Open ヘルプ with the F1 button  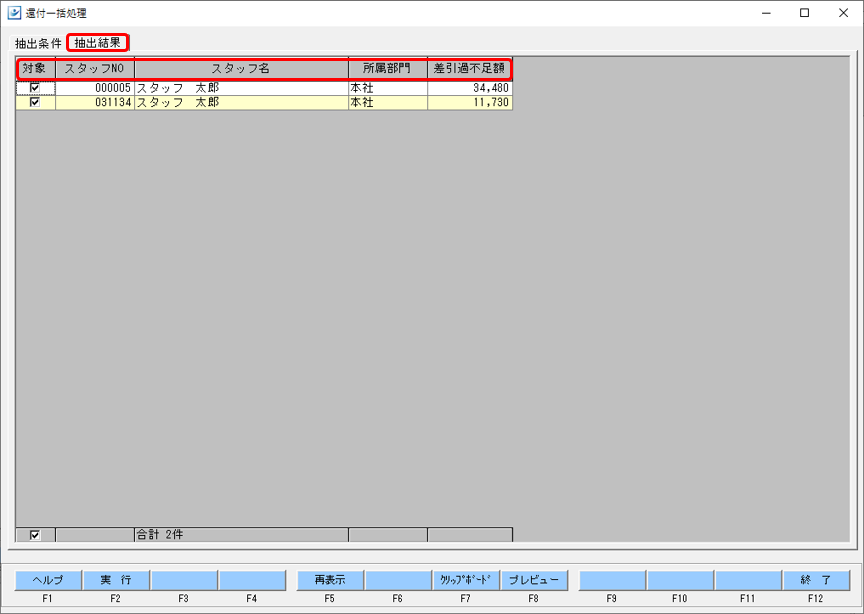[48, 580]
